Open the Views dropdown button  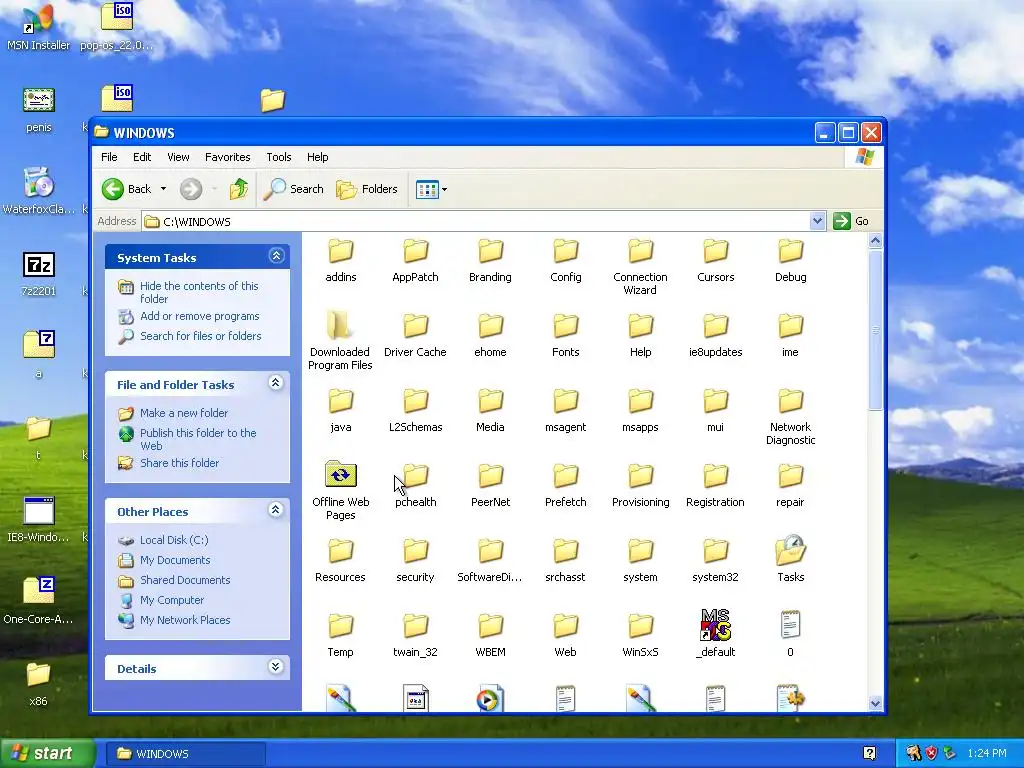click(x=431, y=189)
